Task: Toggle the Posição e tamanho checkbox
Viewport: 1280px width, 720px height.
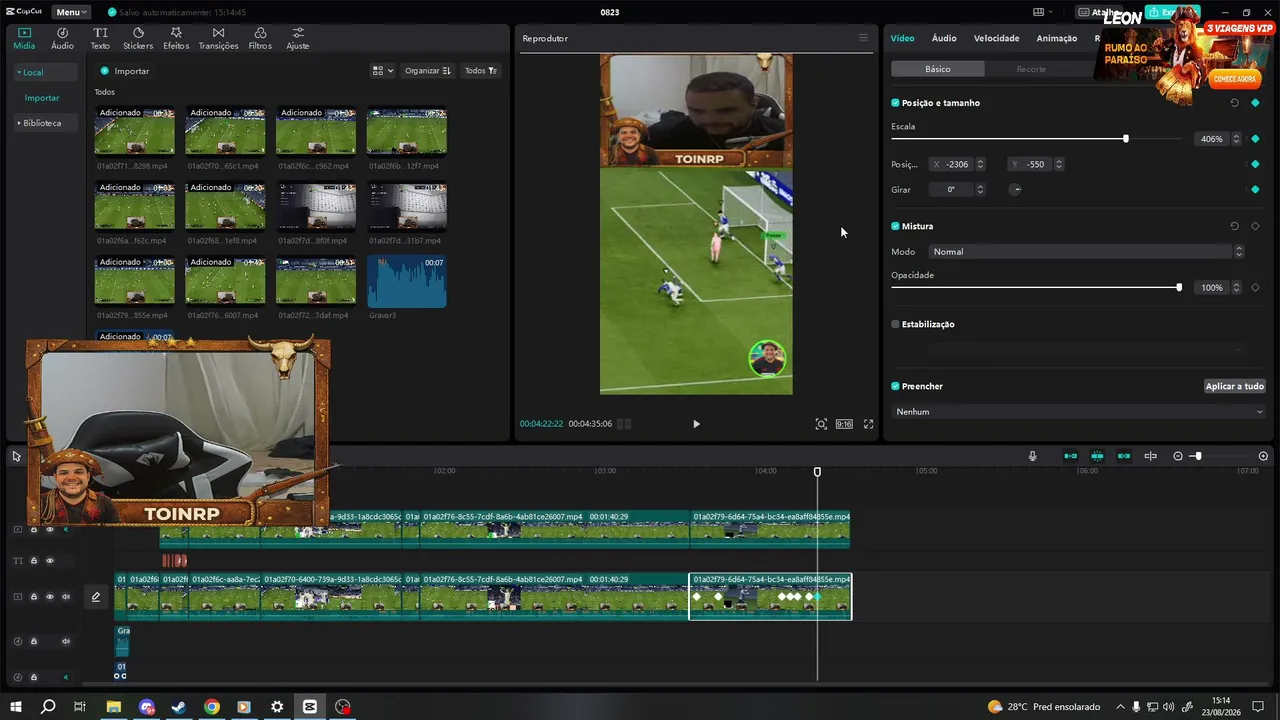Action: coord(895,103)
